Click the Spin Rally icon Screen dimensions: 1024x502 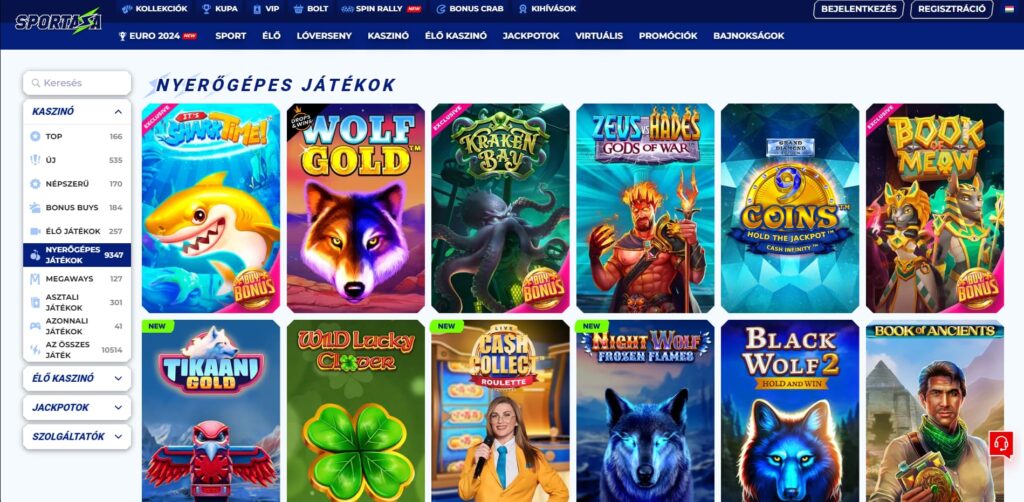(x=347, y=9)
